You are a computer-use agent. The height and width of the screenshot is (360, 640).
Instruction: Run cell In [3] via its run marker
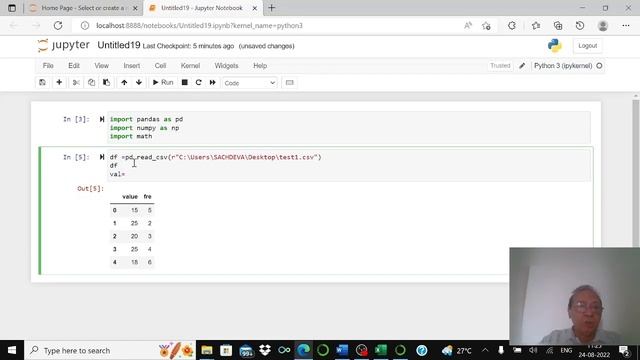coord(102,119)
